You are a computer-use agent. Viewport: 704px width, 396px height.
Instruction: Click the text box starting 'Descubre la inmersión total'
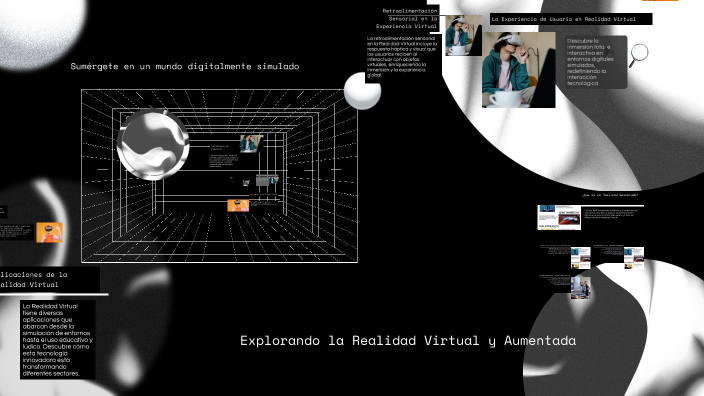595,62
